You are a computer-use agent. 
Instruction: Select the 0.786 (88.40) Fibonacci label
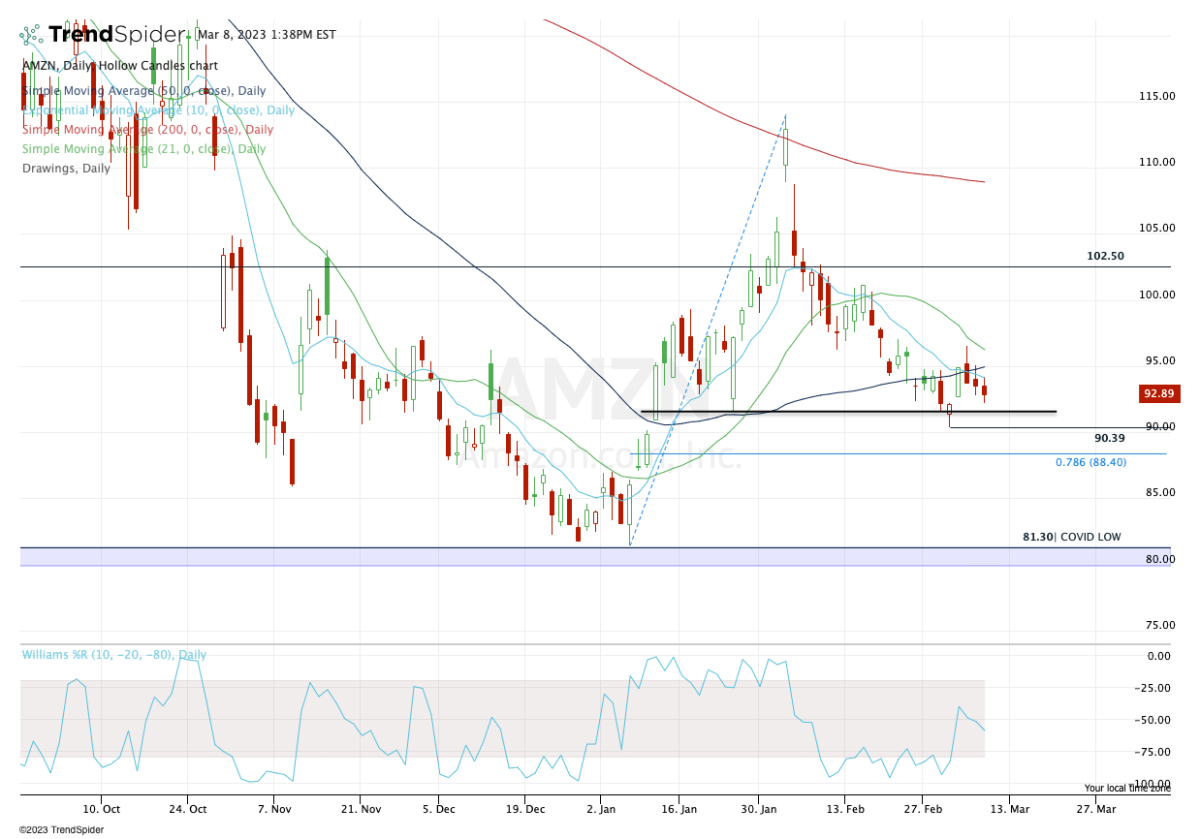click(x=1090, y=462)
